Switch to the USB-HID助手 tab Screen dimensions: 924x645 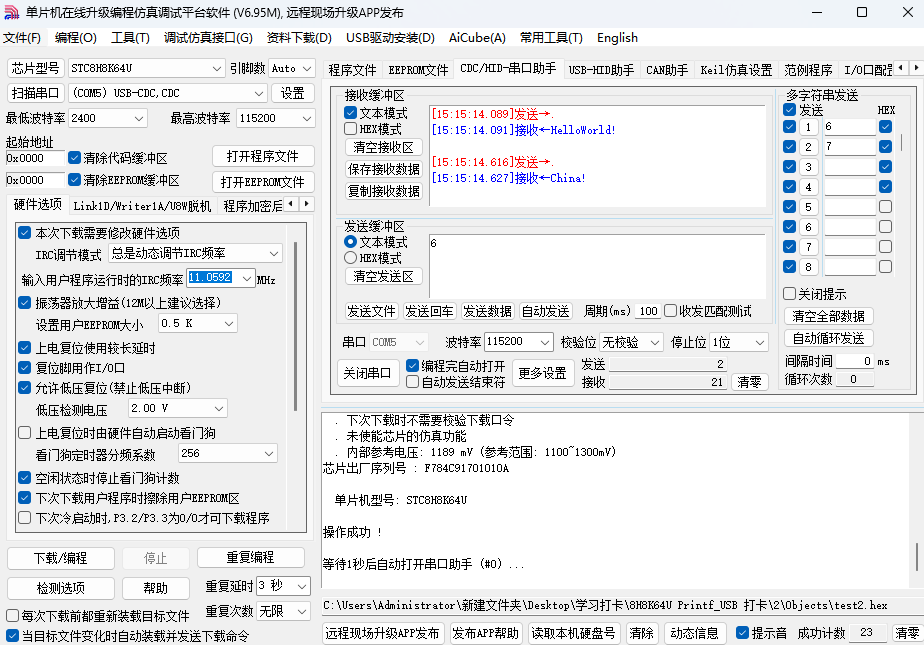click(x=601, y=70)
